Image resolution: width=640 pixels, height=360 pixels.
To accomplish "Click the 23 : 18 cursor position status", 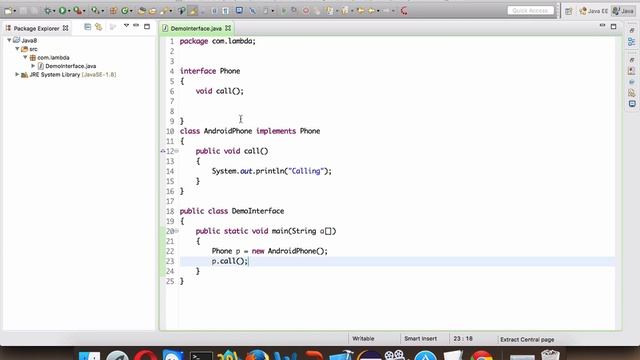I will 463,338.
